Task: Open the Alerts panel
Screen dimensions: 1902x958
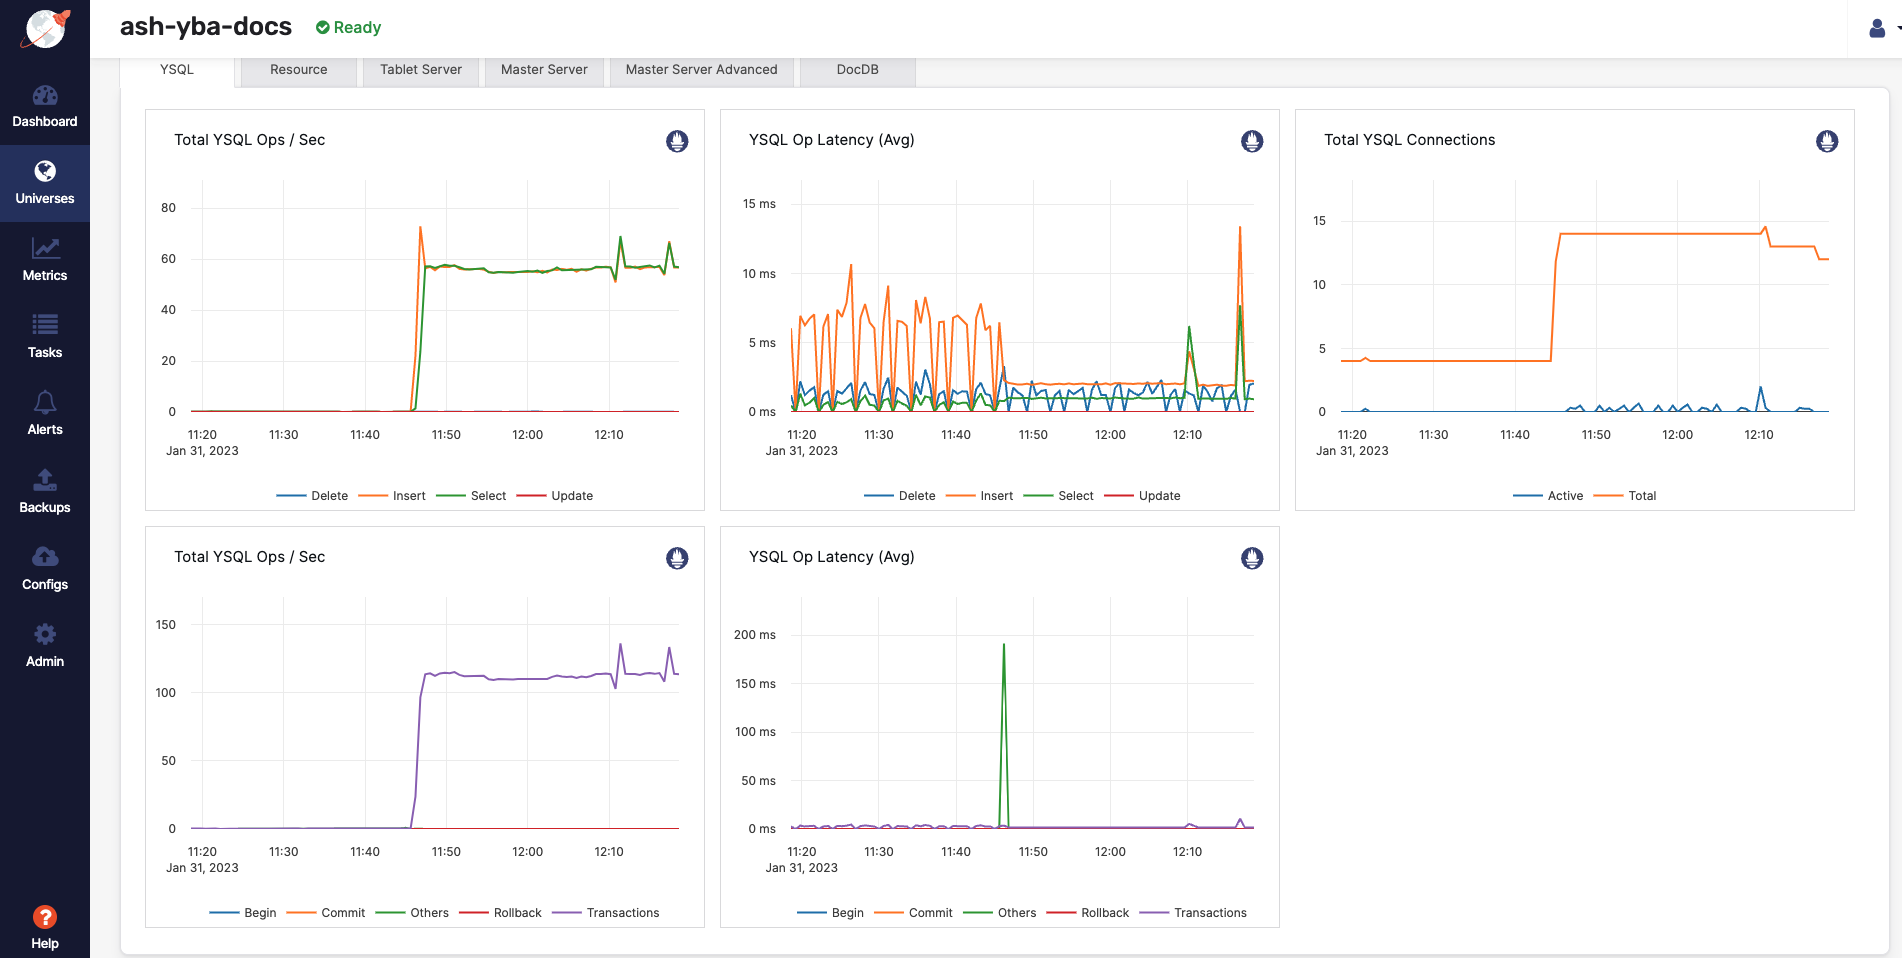Action: (45, 414)
